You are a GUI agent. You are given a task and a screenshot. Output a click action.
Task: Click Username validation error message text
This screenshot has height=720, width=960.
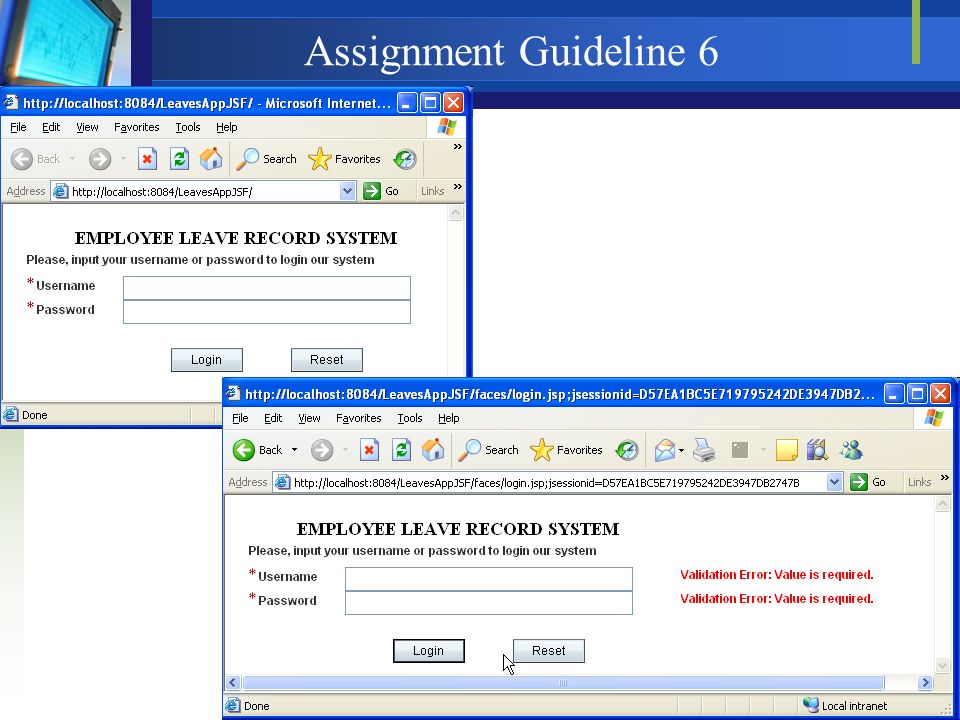776,574
